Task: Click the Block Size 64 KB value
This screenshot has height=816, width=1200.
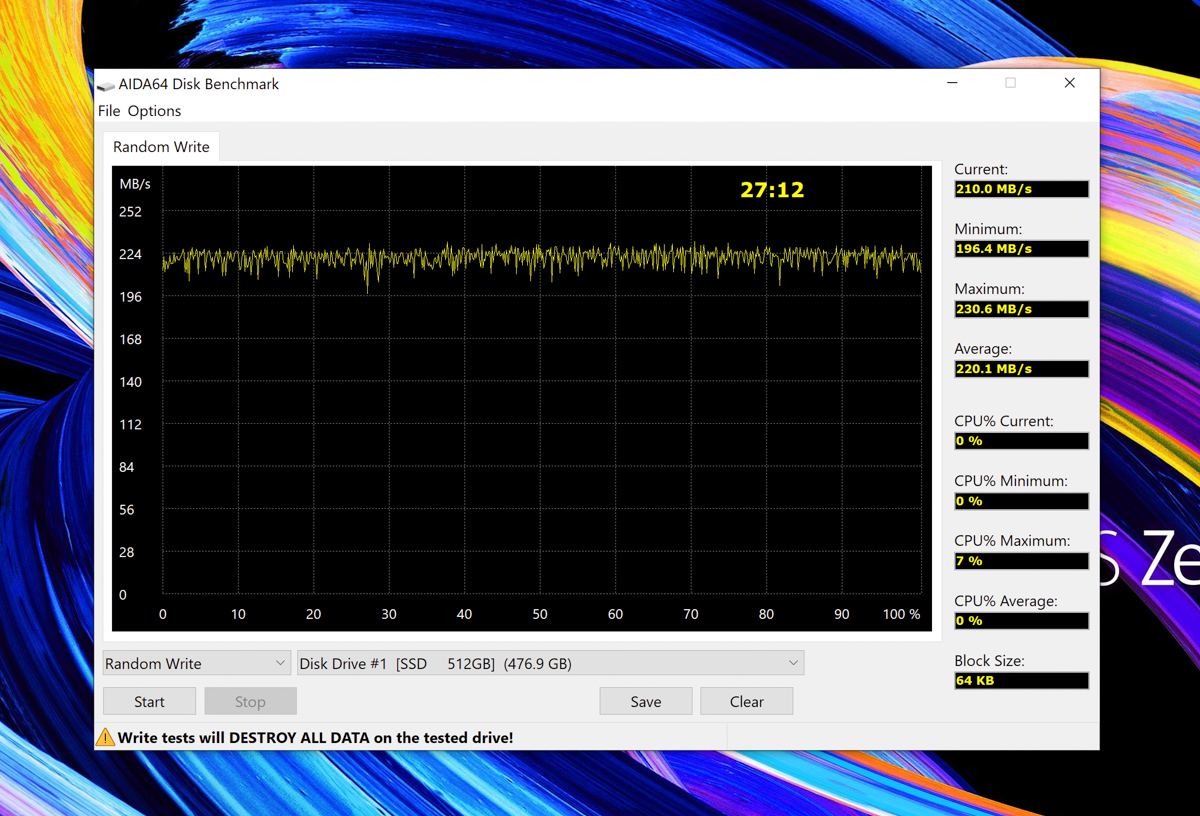Action: coord(1021,681)
